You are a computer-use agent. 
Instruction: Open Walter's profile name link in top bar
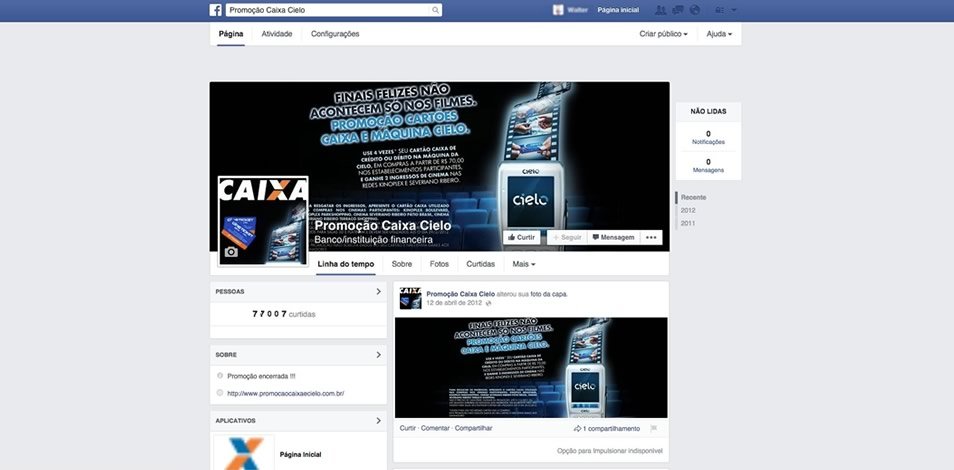577,10
